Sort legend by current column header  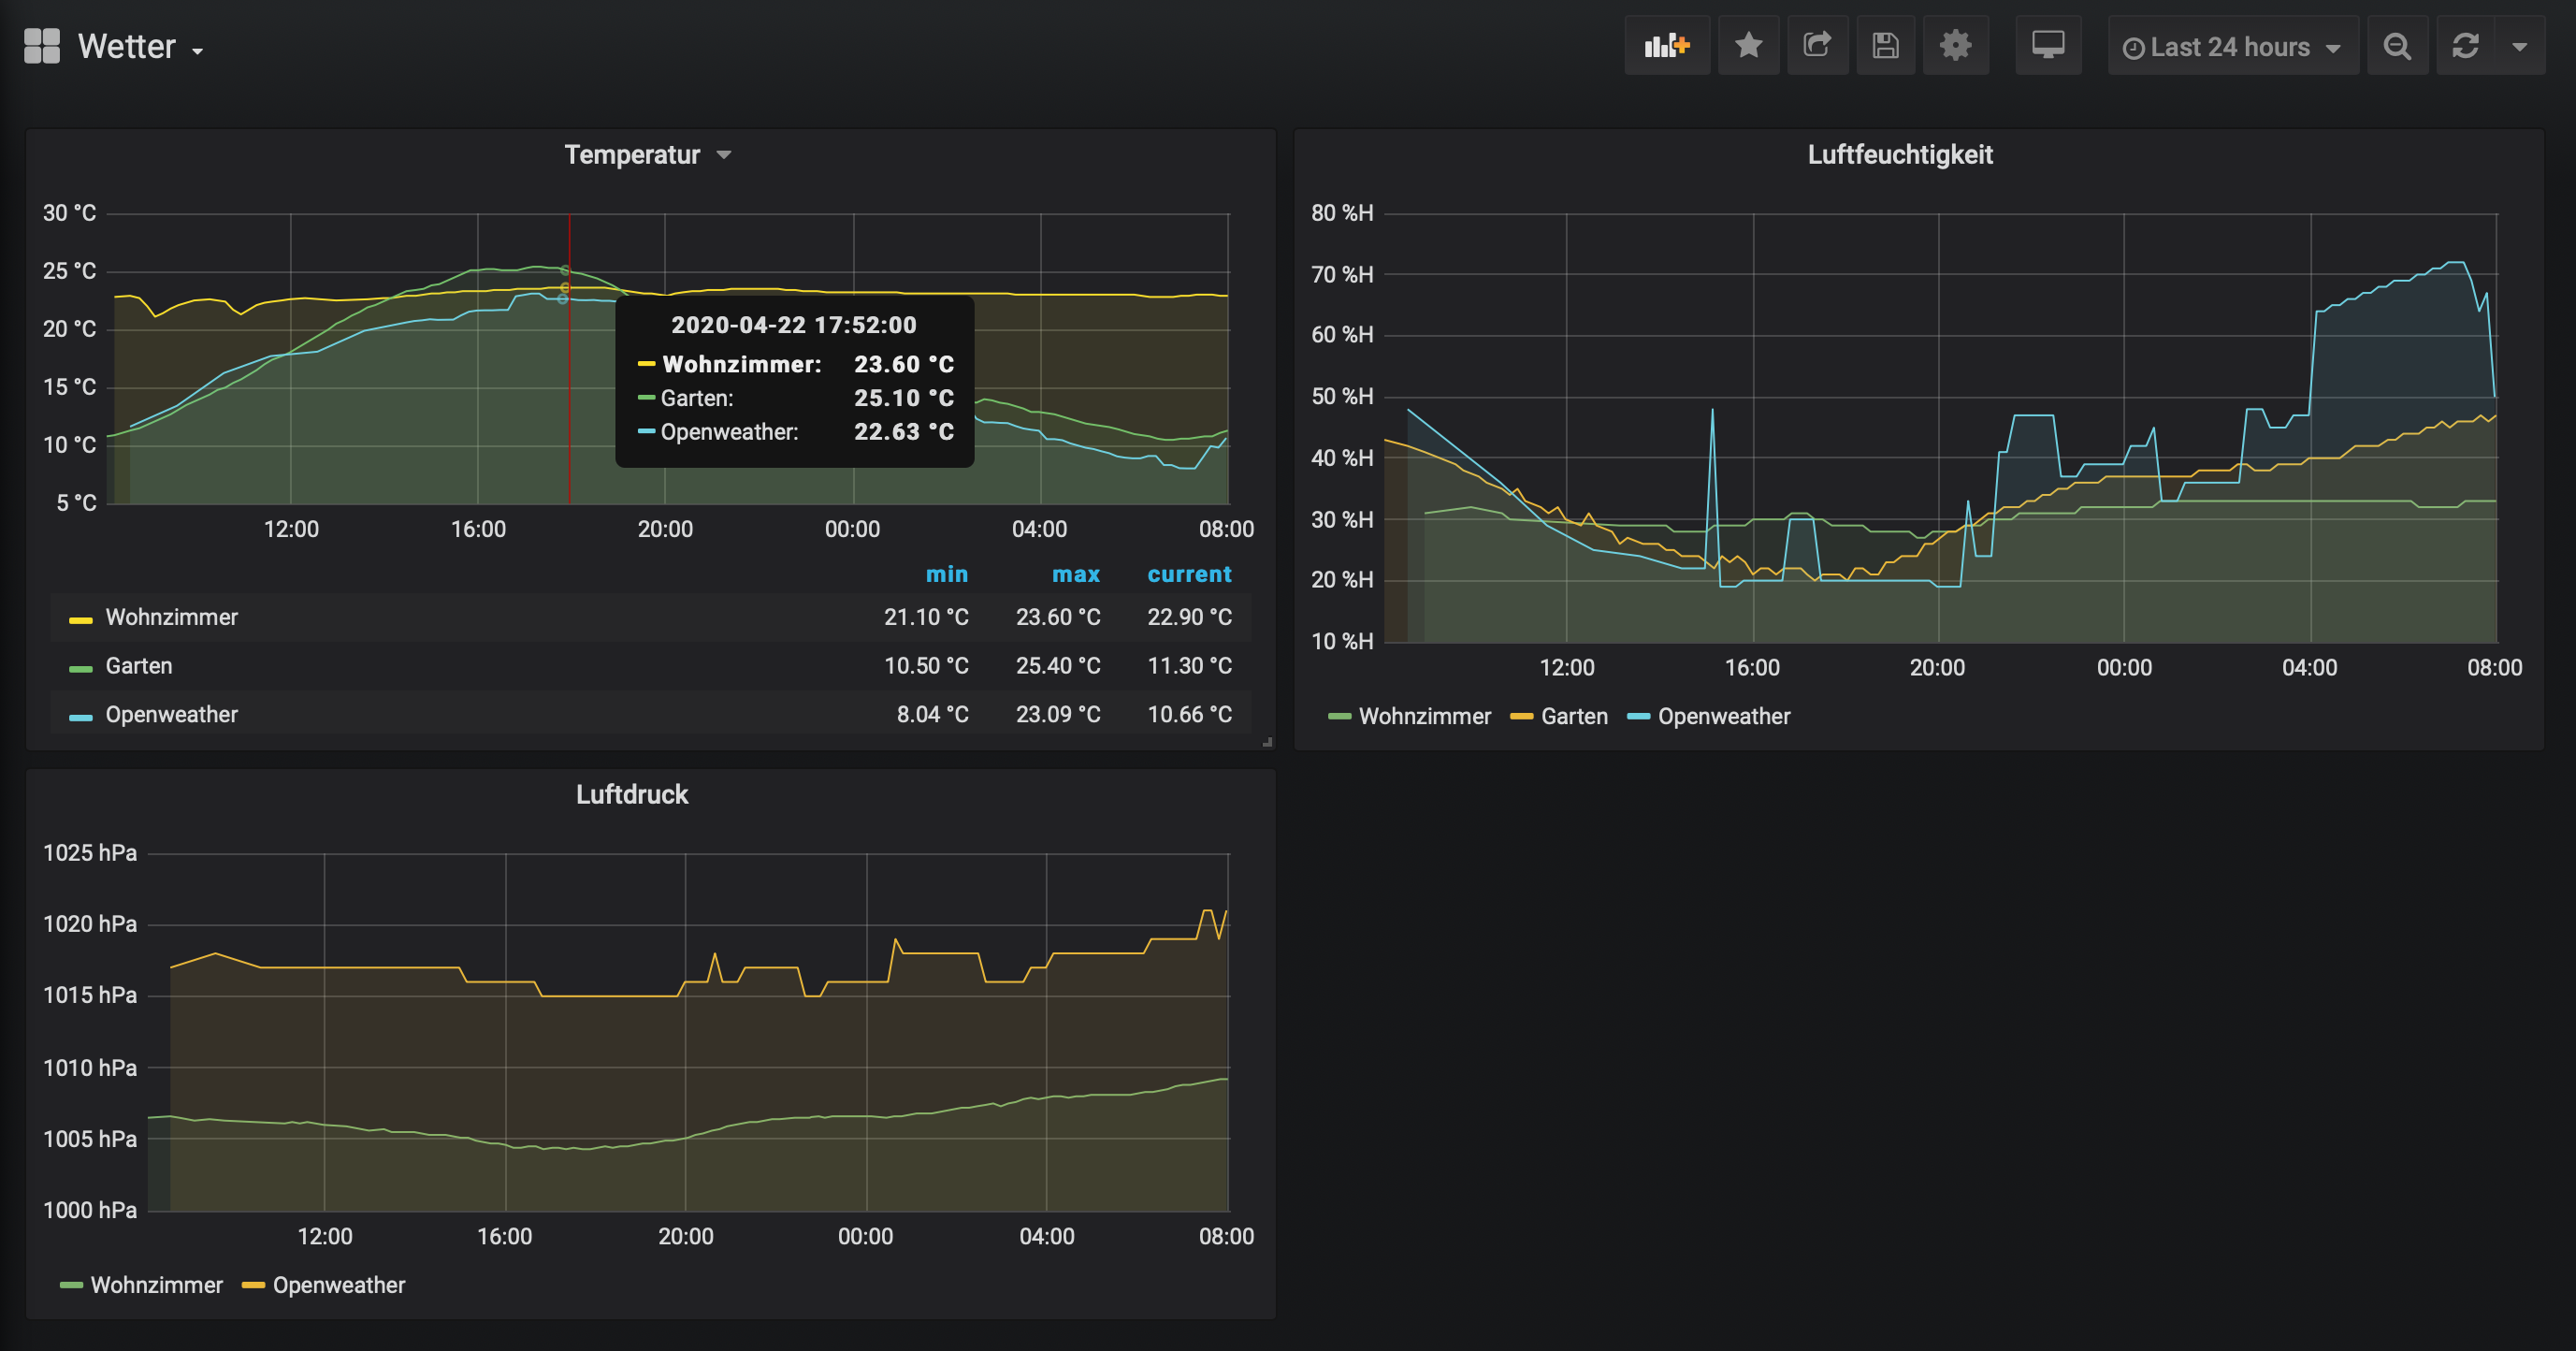[x=1188, y=574]
